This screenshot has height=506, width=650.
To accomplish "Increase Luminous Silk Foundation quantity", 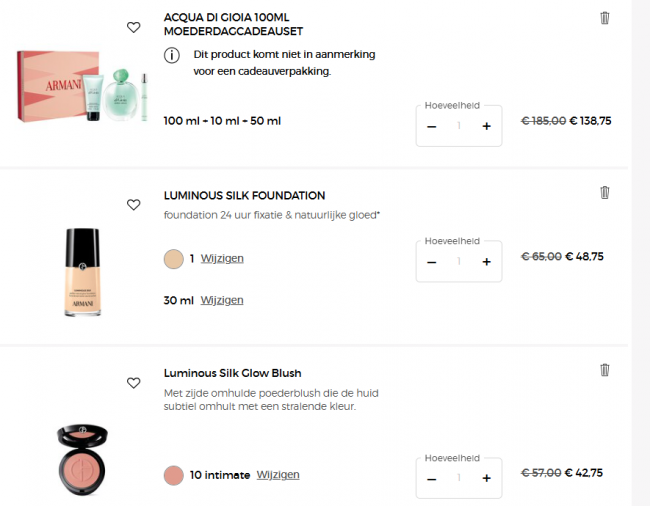I will (x=486, y=262).
